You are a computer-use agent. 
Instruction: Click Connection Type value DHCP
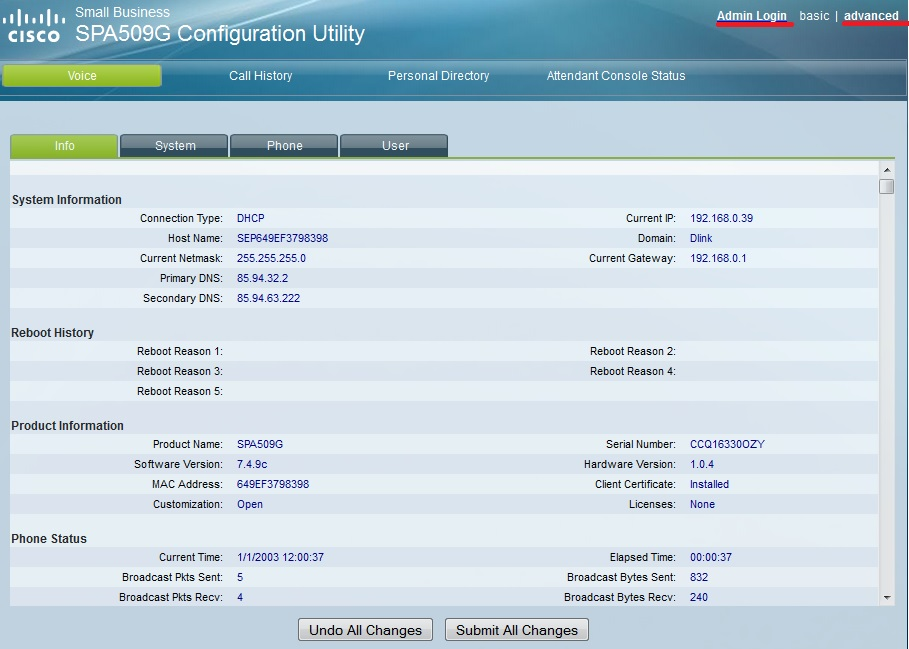click(x=250, y=218)
